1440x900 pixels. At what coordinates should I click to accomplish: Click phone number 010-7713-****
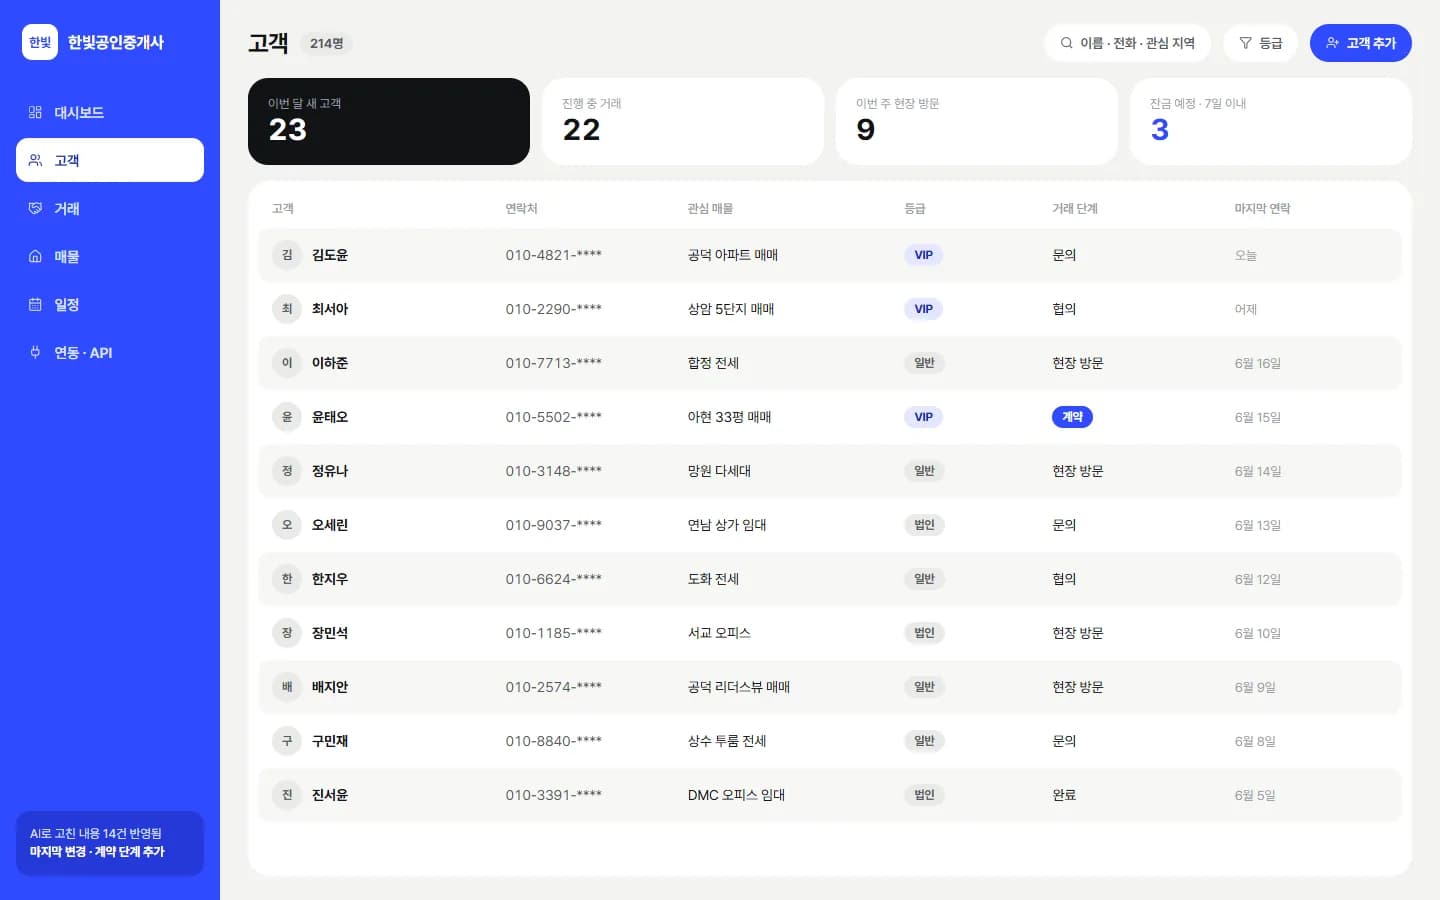pyautogui.click(x=553, y=363)
